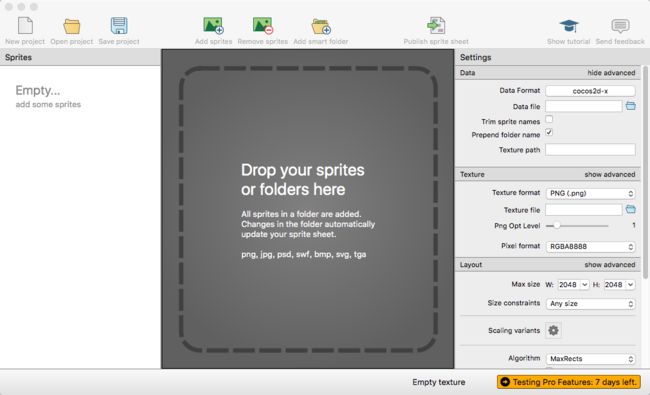Screen dimensions: 650x395
Task: Open the Algorithm MaxRects dropdown
Action: 590,359
